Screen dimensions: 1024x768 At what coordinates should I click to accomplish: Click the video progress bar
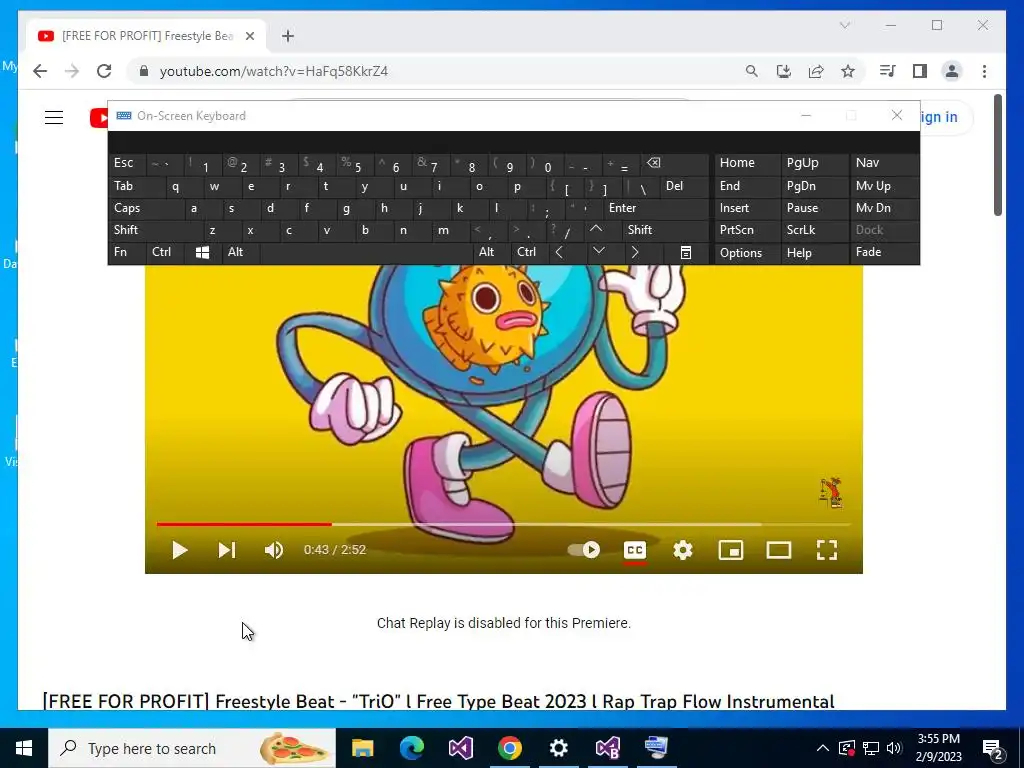504,524
